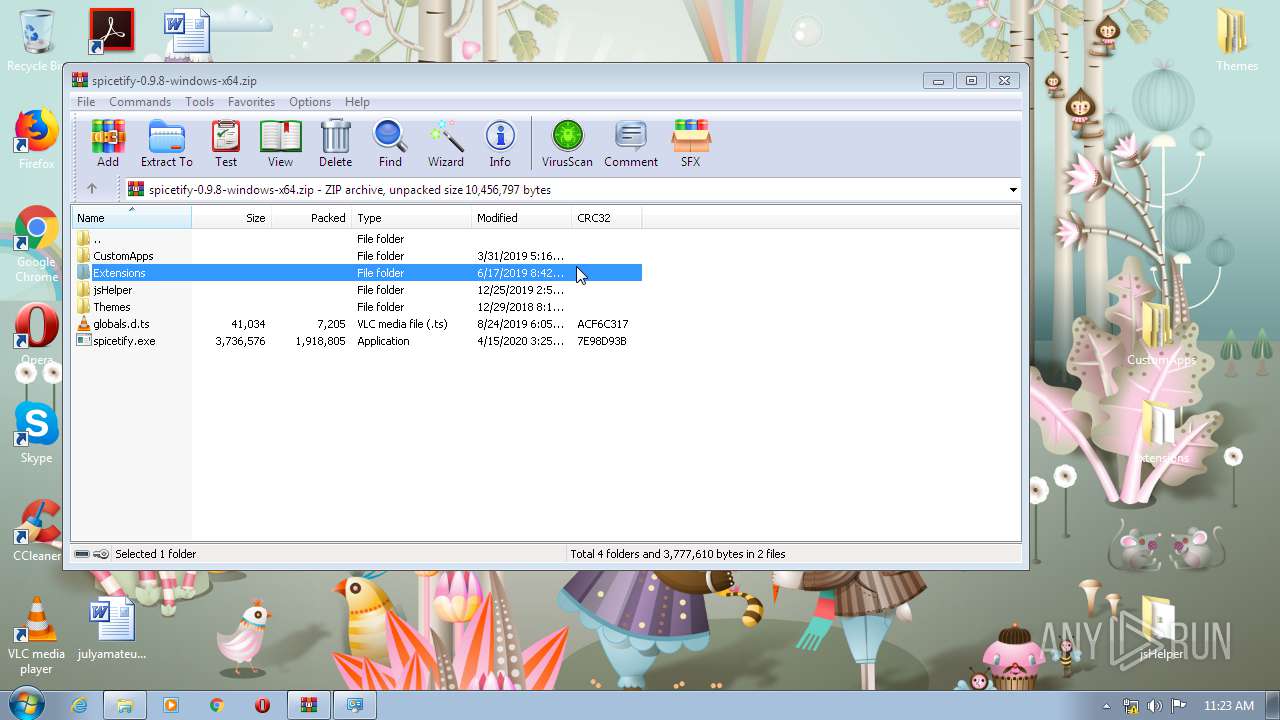Open the Find magnifier icon
The image size is (1280, 720).
point(390,144)
